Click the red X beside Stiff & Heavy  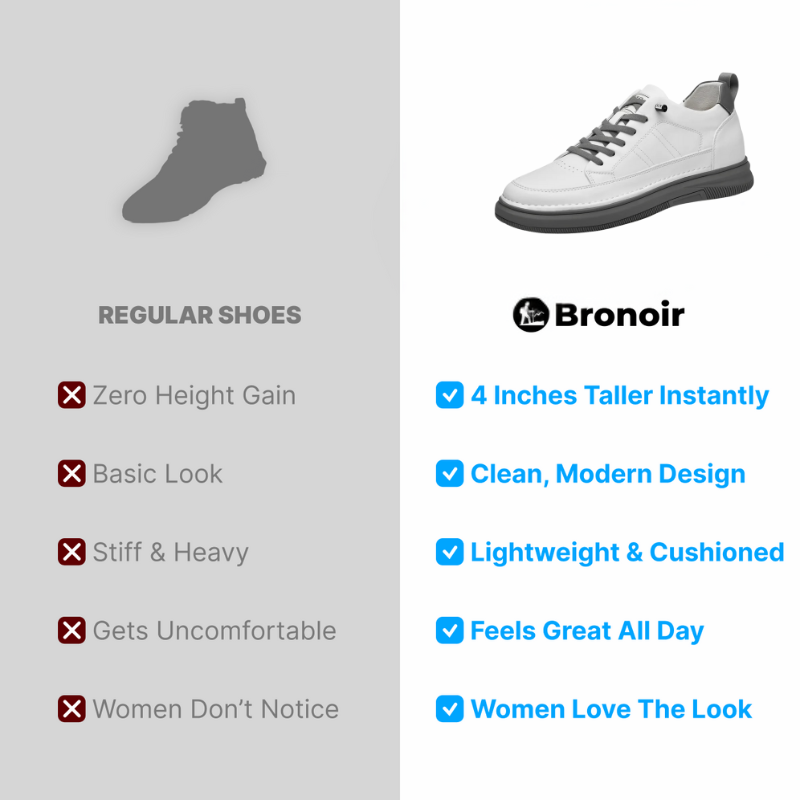(x=71, y=552)
